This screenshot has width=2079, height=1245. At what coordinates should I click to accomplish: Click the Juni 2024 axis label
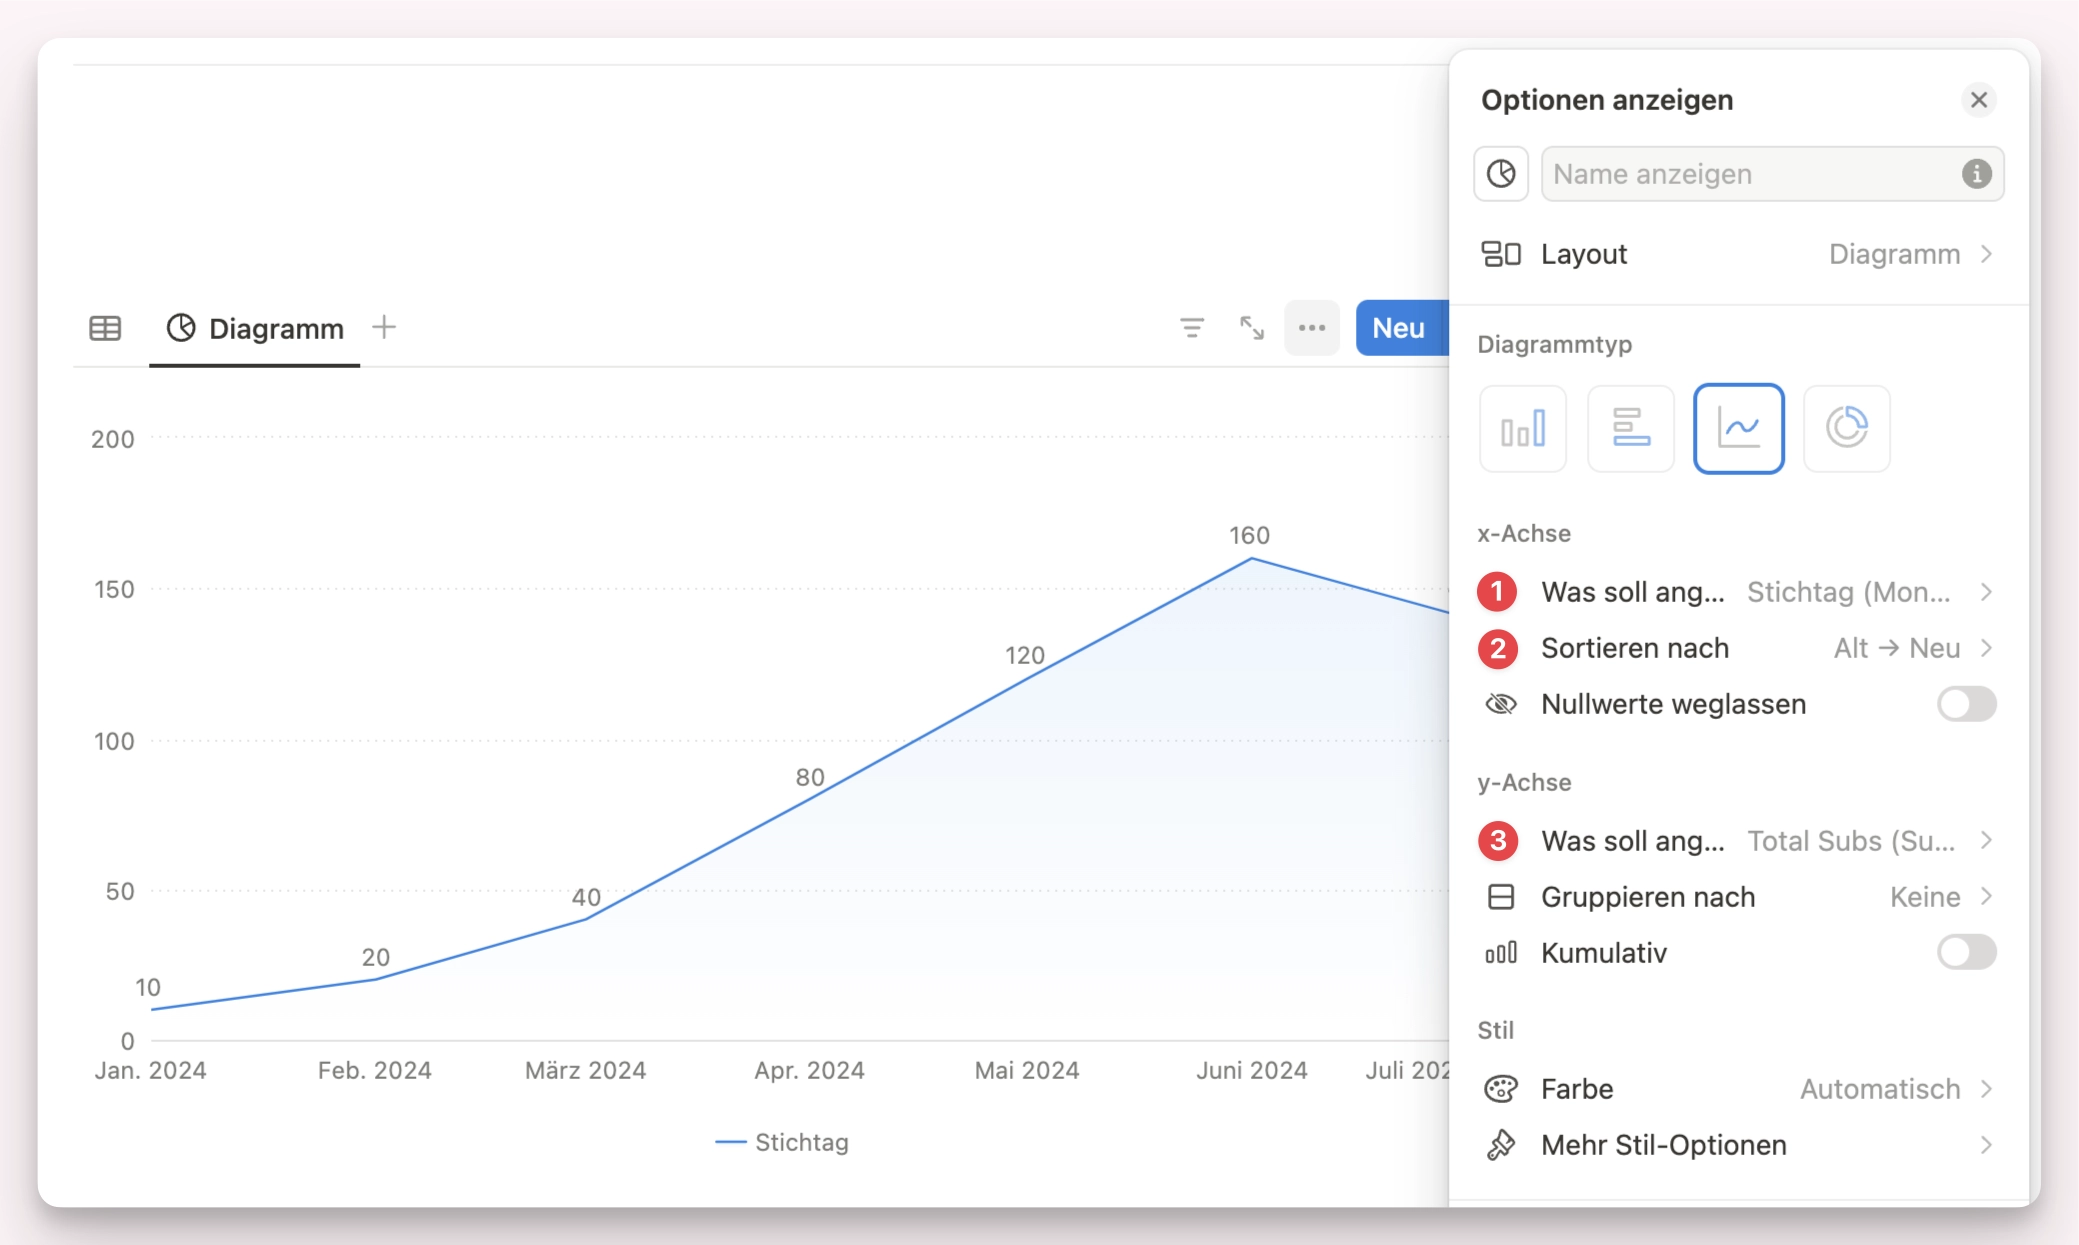[1252, 1070]
